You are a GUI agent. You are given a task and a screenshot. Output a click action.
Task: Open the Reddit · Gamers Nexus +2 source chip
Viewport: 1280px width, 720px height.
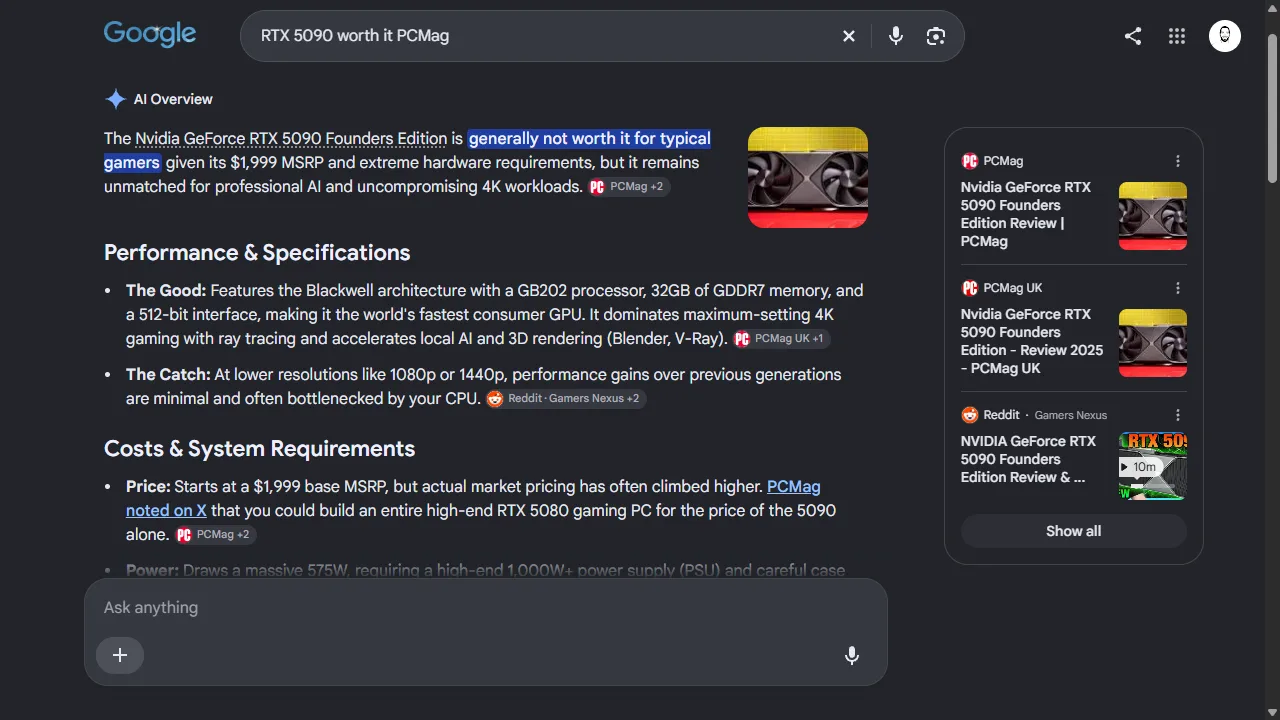(566, 399)
